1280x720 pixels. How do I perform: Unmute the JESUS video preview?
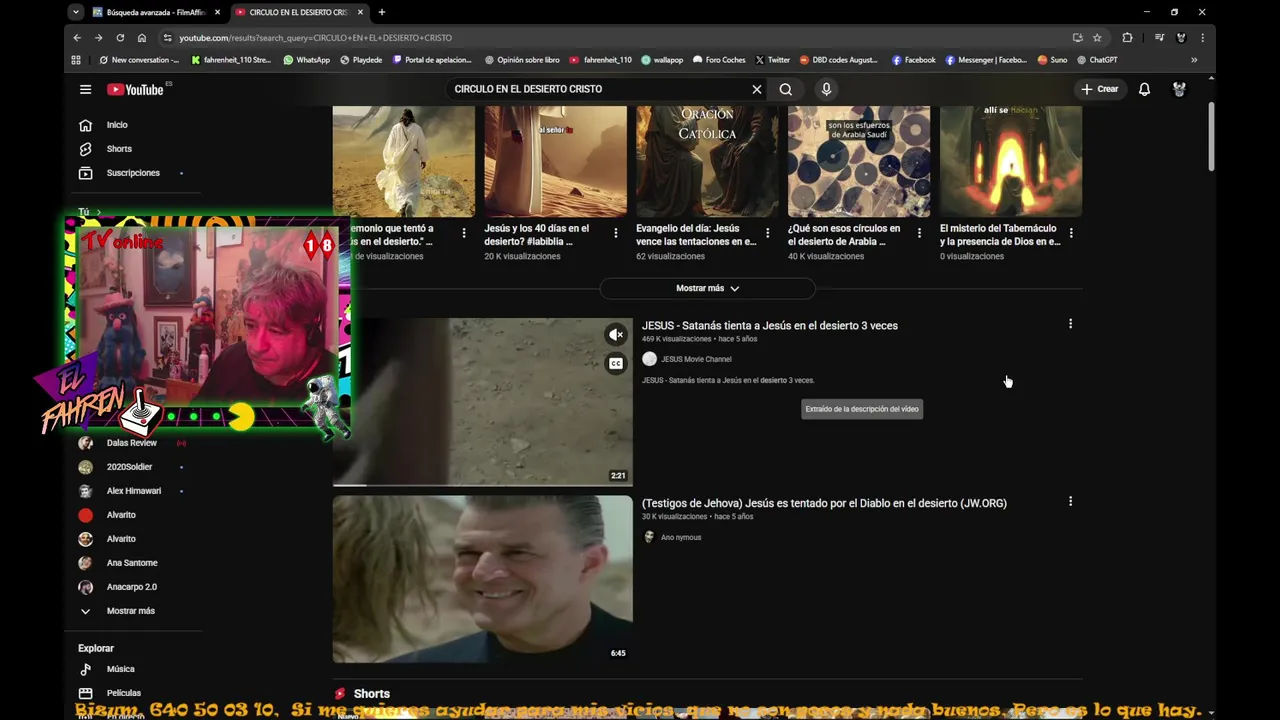point(616,335)
